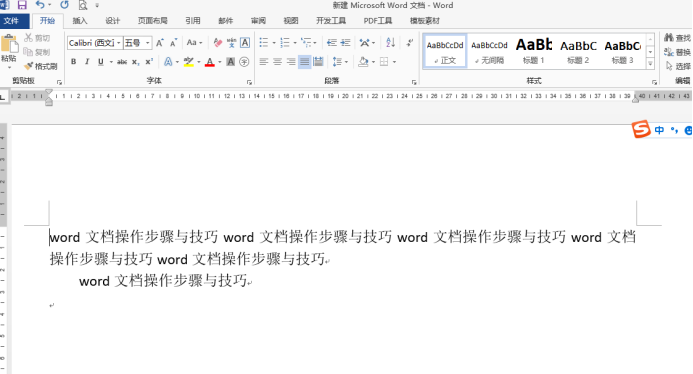Toggle show paragraph marks icon
Image resolution: width=693 pixels, height=374 pixels.
[410, 43]
